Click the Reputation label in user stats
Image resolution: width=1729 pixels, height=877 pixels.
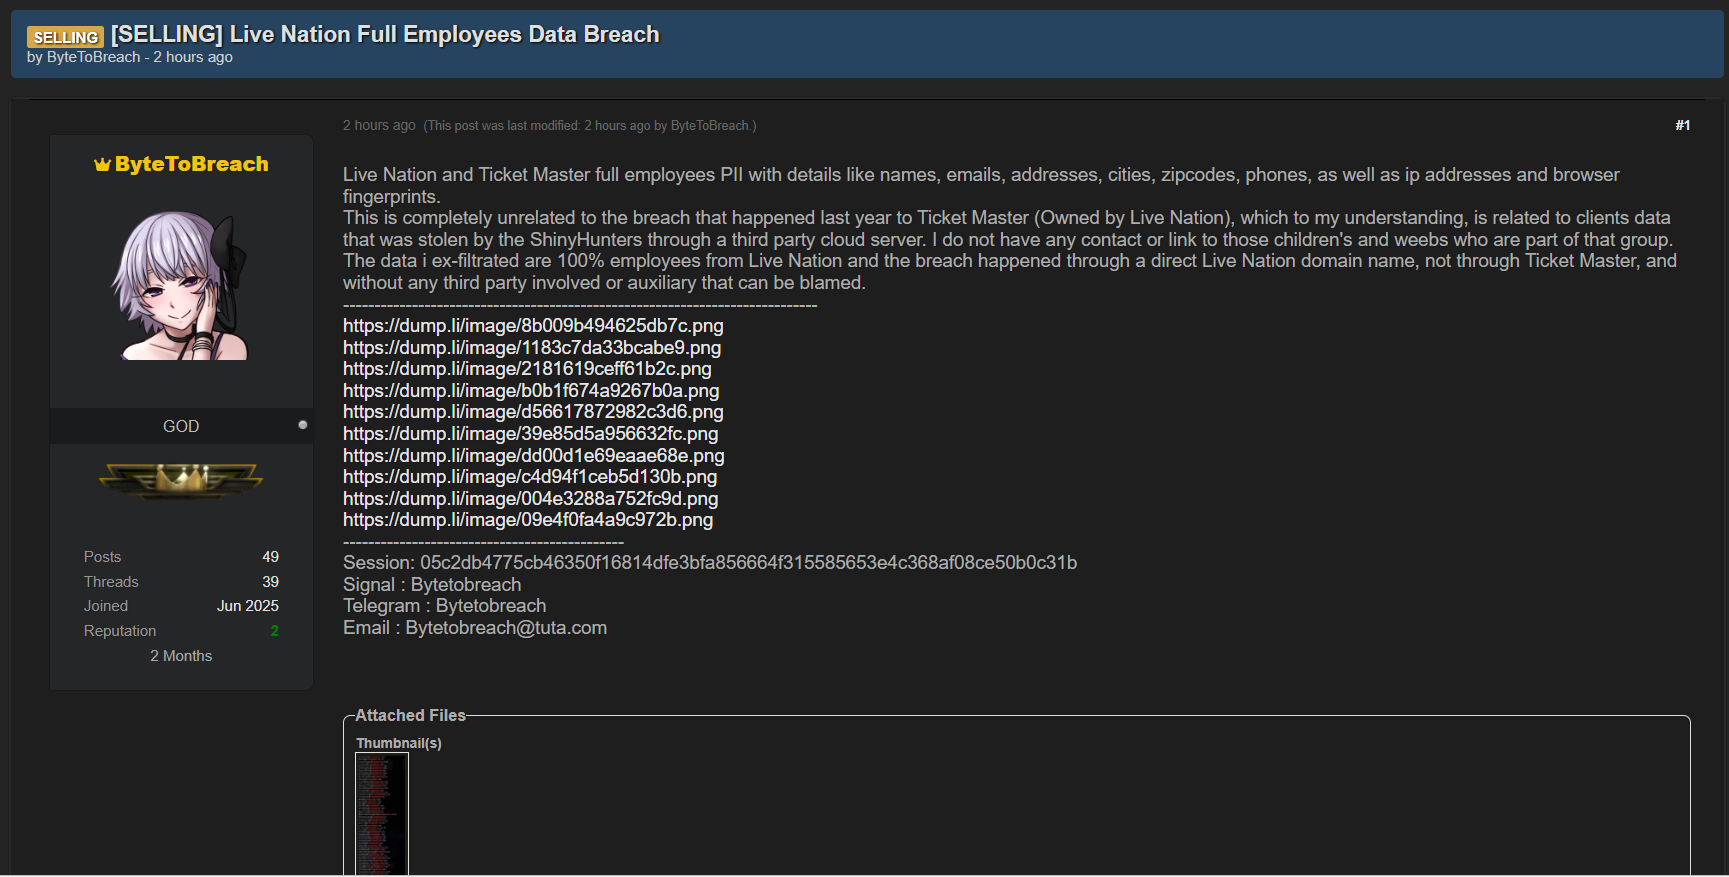point(120,631)
